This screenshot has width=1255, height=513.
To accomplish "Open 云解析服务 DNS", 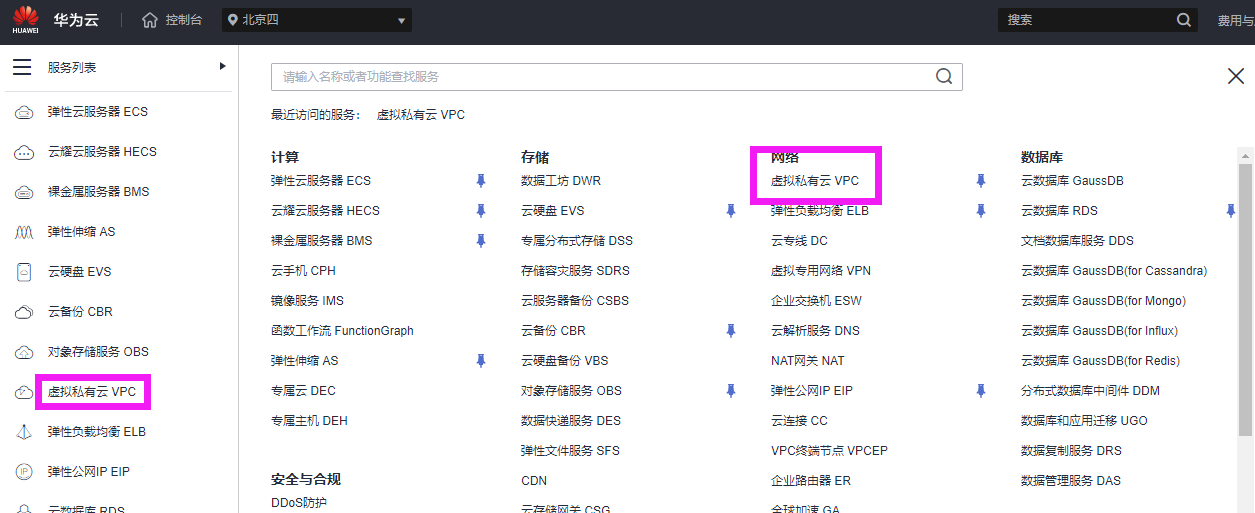I will tap(815, 331).
